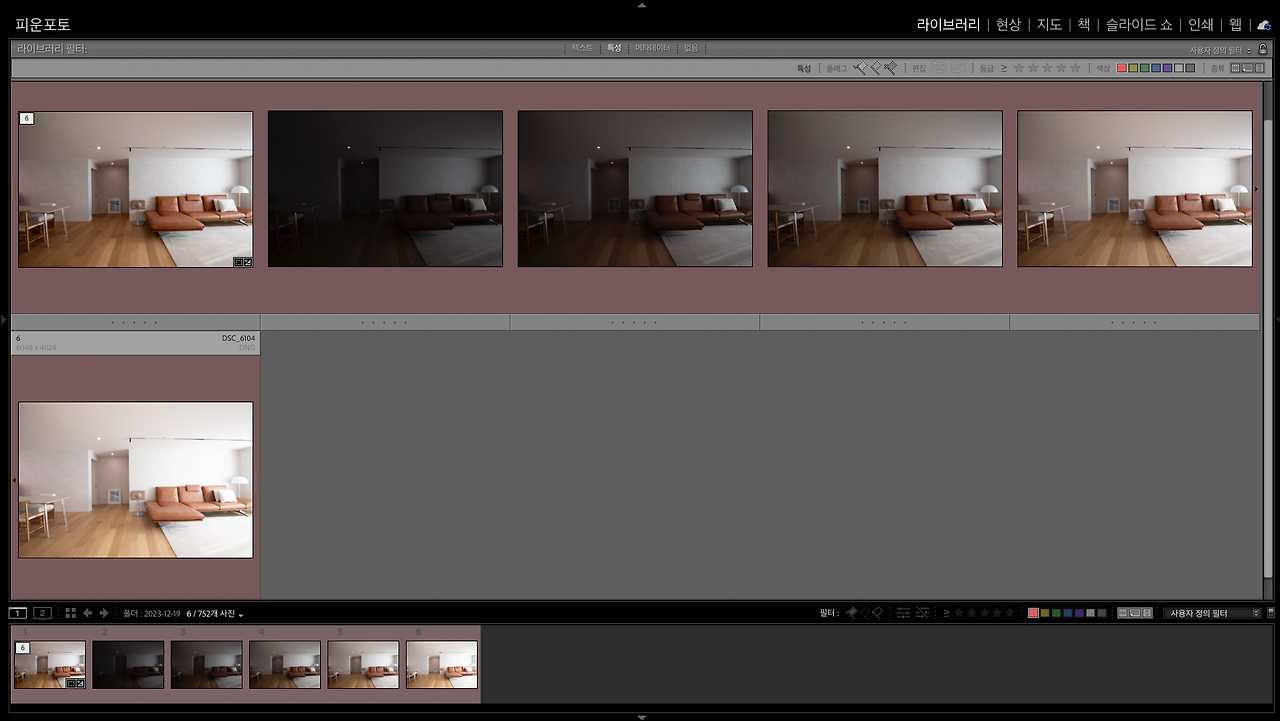Click the stack count badge on first thumbnail

27,118
